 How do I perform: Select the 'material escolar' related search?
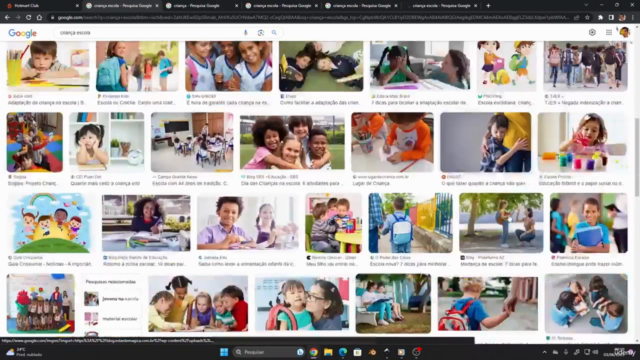click(x=112, y=319)
